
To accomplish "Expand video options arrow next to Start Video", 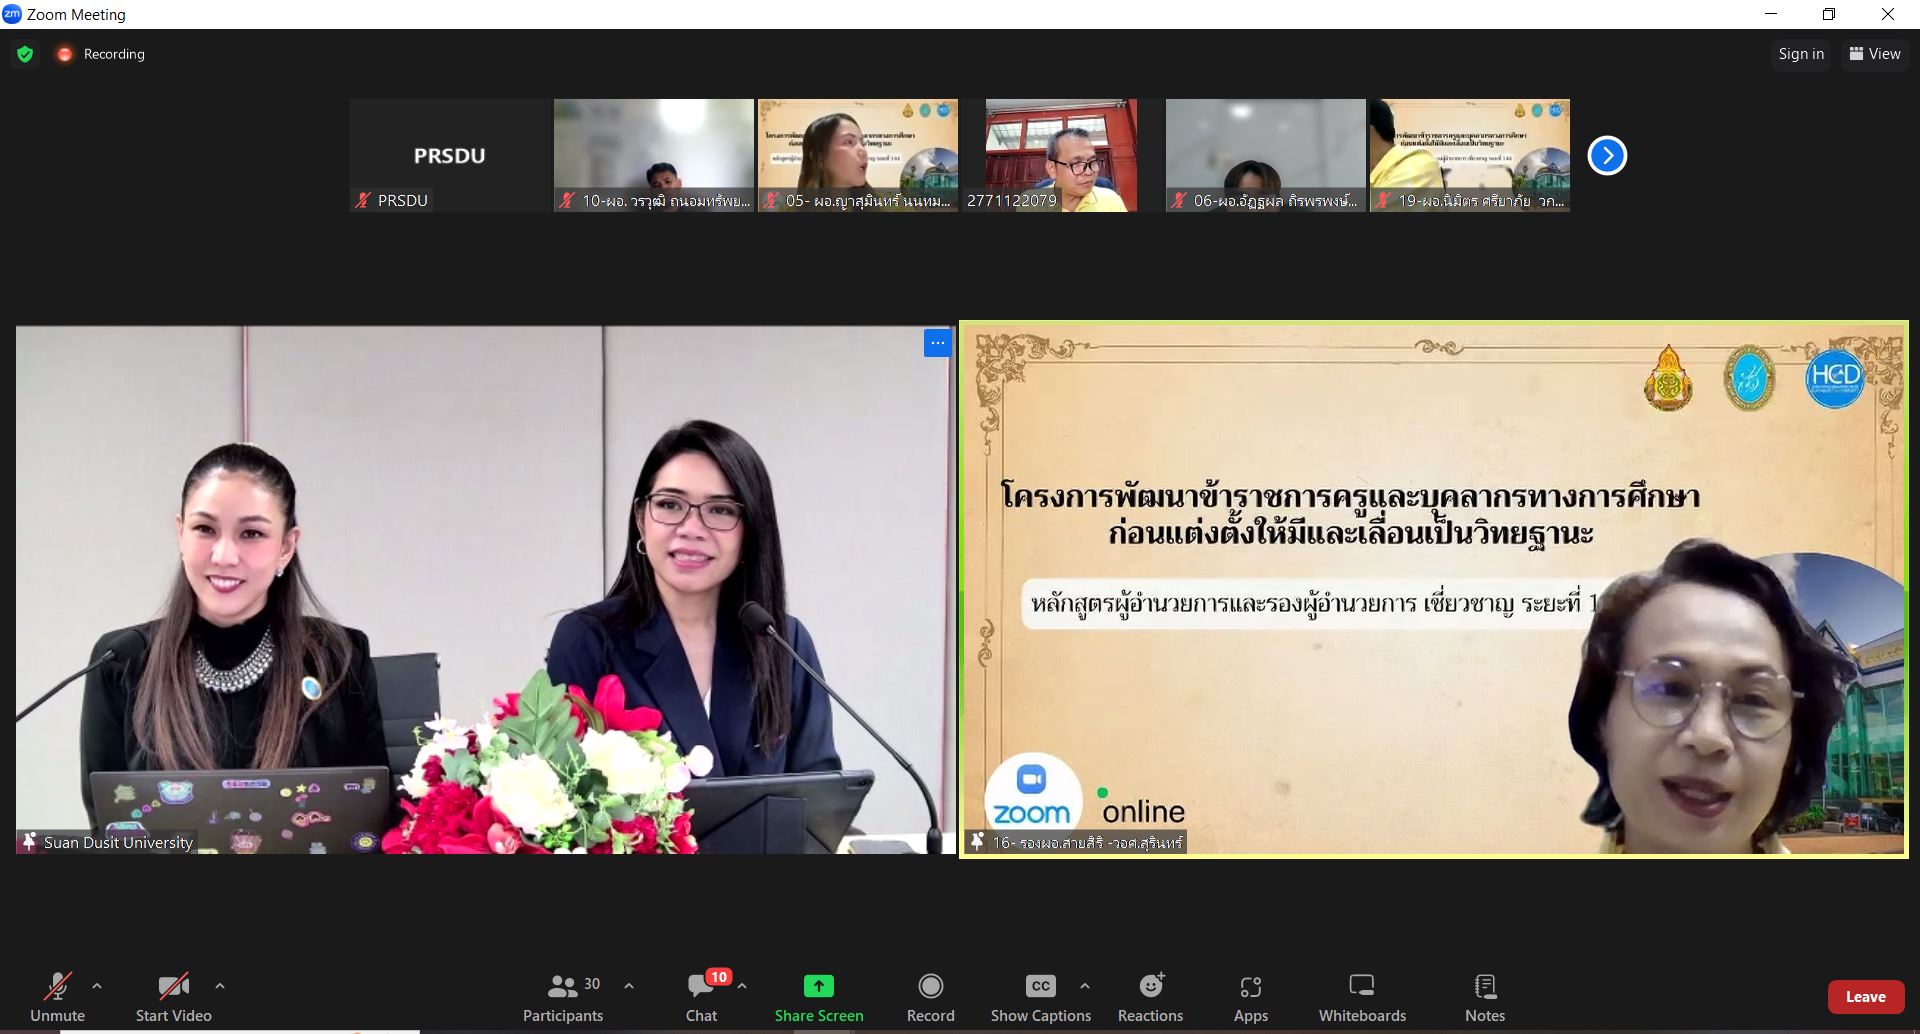I will [x=220, y=986].
